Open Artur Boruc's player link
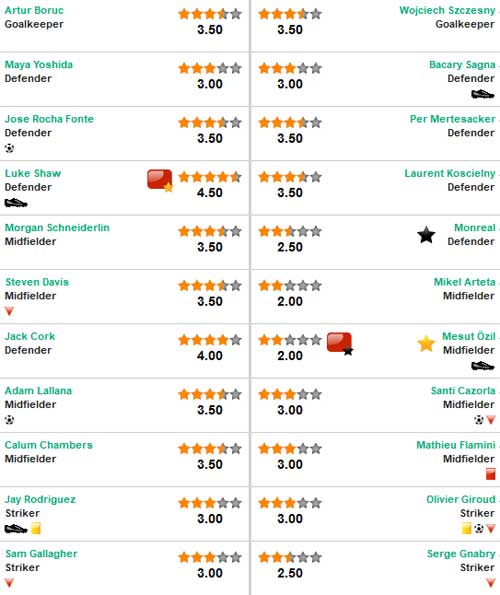This screenshot has height=595, width=500. 34,10
